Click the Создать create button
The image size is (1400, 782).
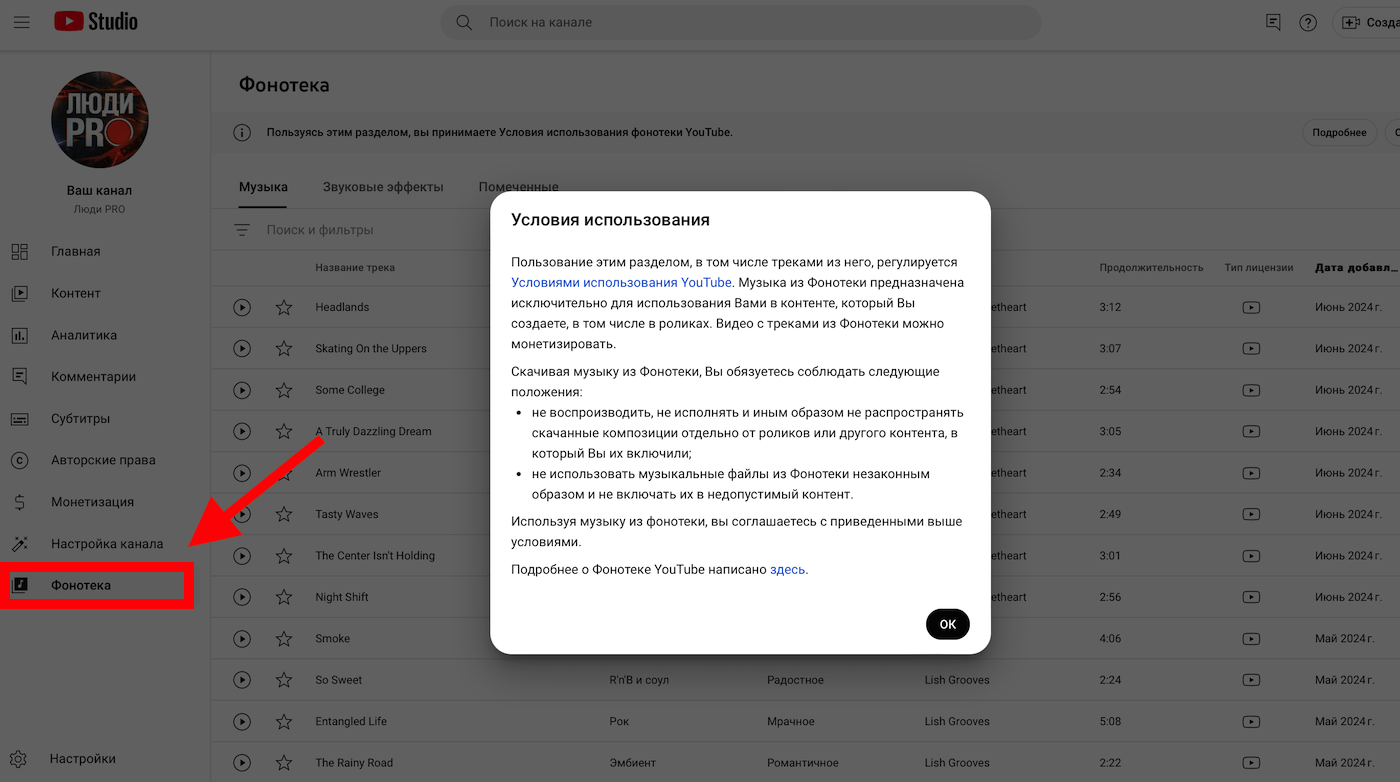[x=1368, y=22]
